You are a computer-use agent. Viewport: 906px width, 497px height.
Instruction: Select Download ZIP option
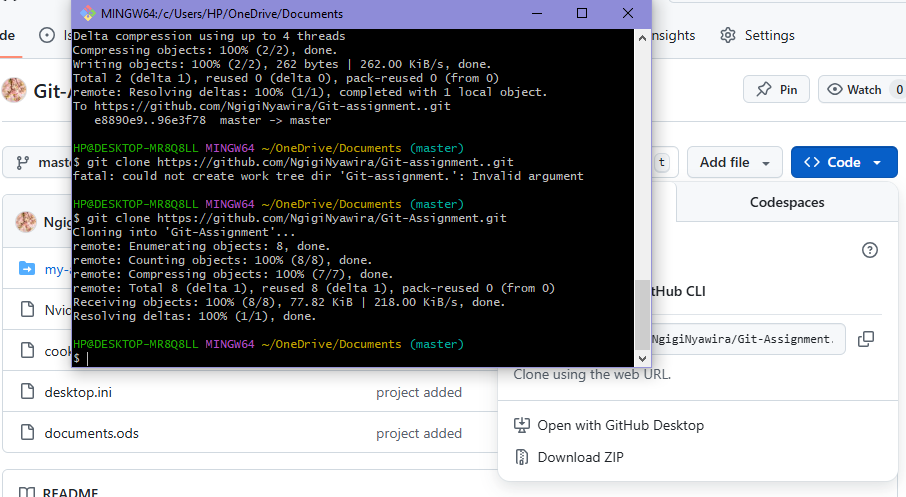(x=569, y=457)
